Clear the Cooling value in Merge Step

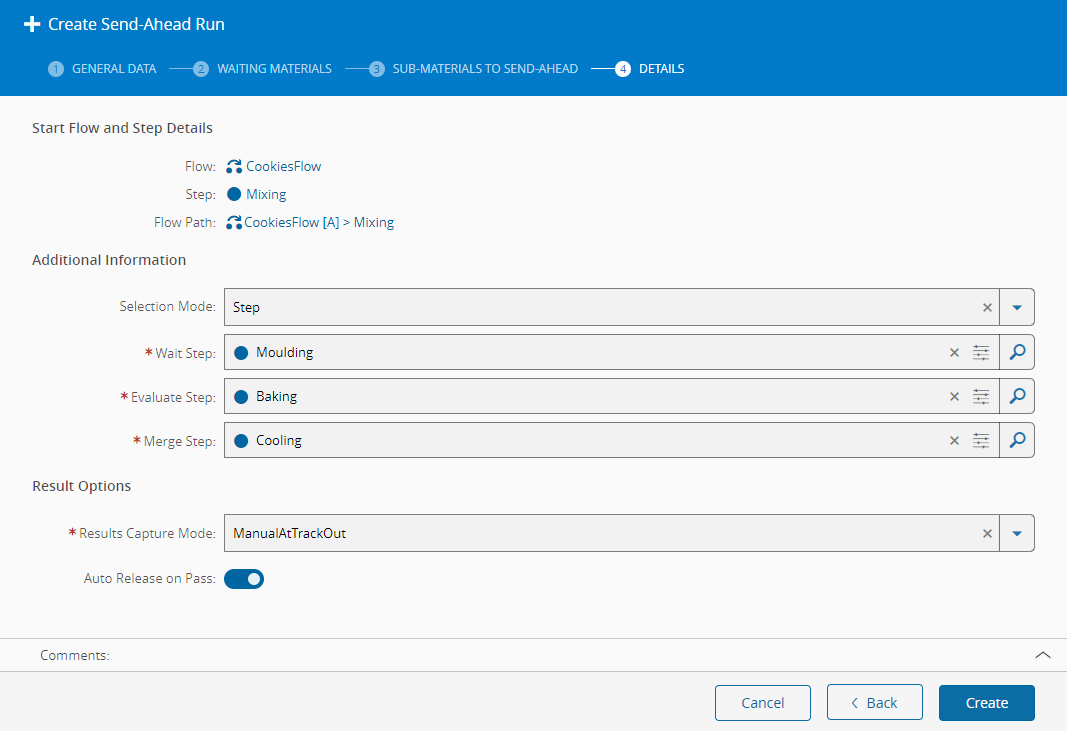(x=954, y=440)
